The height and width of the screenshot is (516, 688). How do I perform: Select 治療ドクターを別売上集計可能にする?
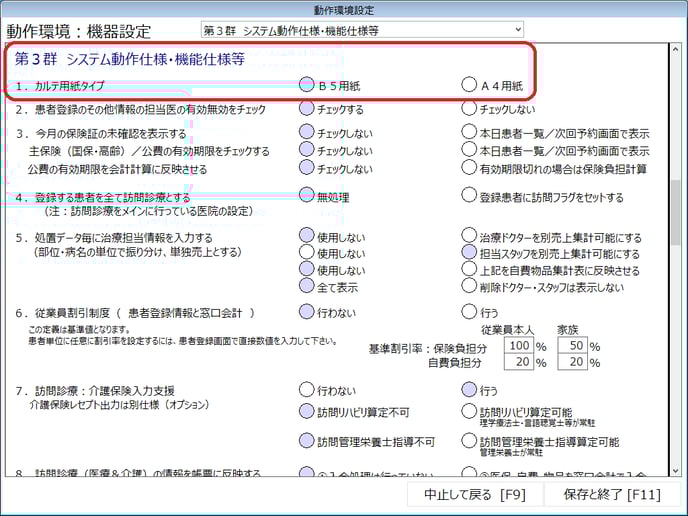click(x=469, y=237)
